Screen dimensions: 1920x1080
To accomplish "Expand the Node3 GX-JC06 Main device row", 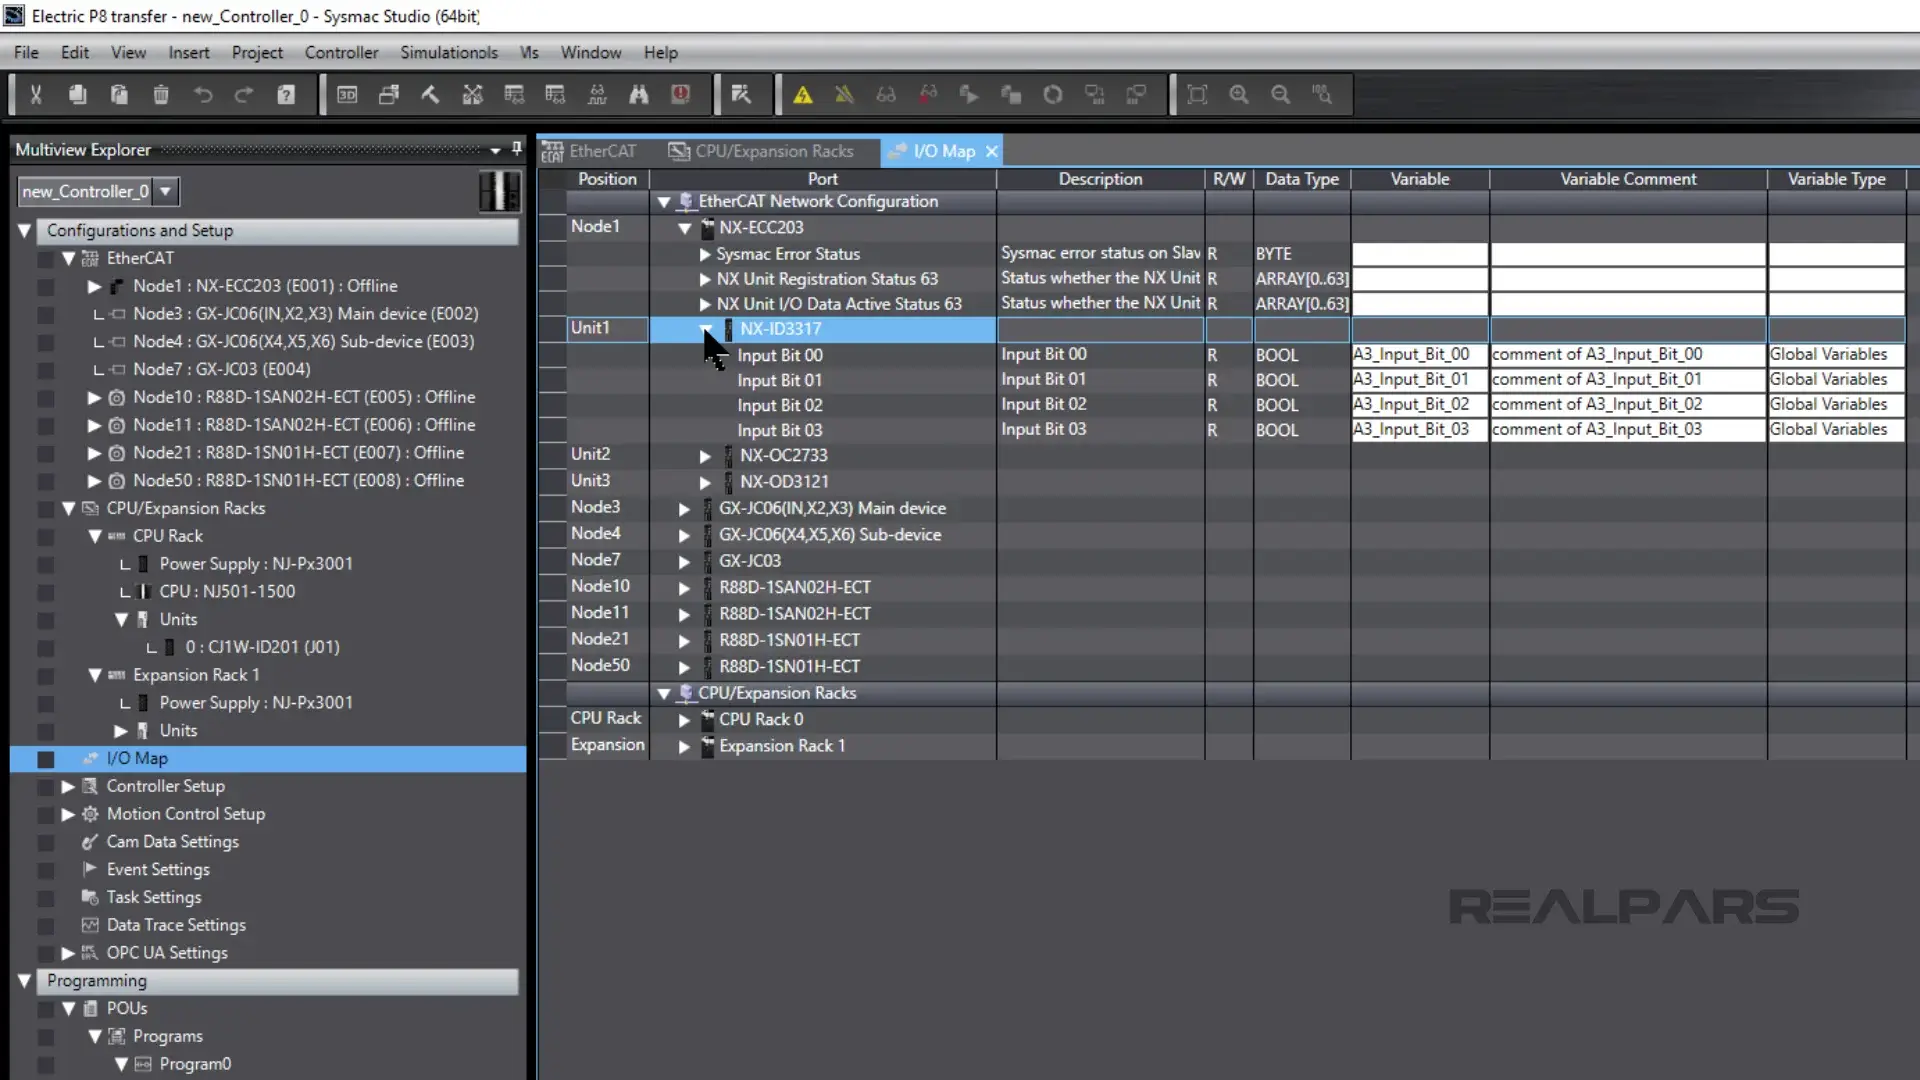I will pos(683,508).
